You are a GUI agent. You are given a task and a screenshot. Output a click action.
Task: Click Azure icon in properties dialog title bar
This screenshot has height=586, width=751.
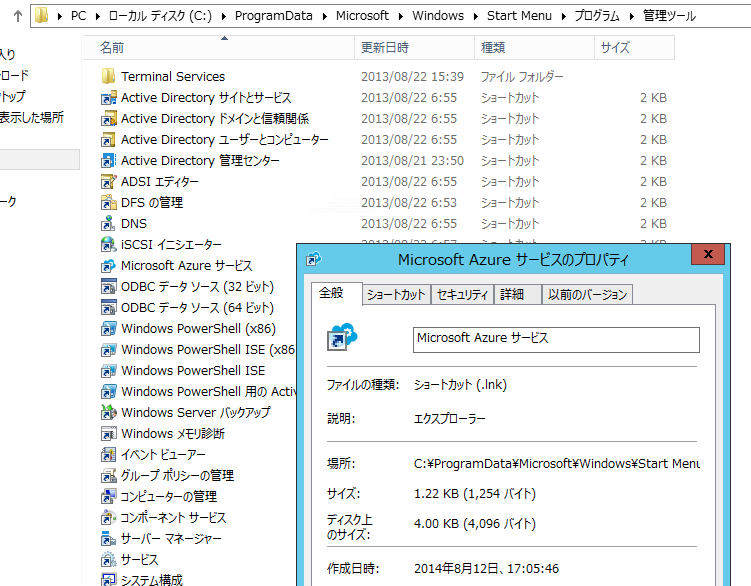click(x=314, y=259)
